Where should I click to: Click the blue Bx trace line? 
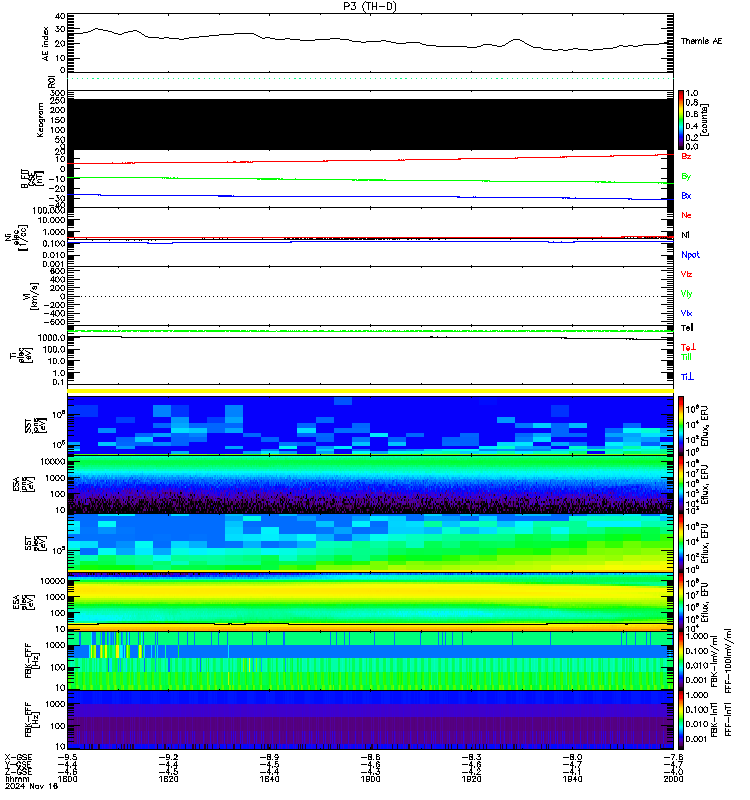pyautogui.click(x=370, y=197)
